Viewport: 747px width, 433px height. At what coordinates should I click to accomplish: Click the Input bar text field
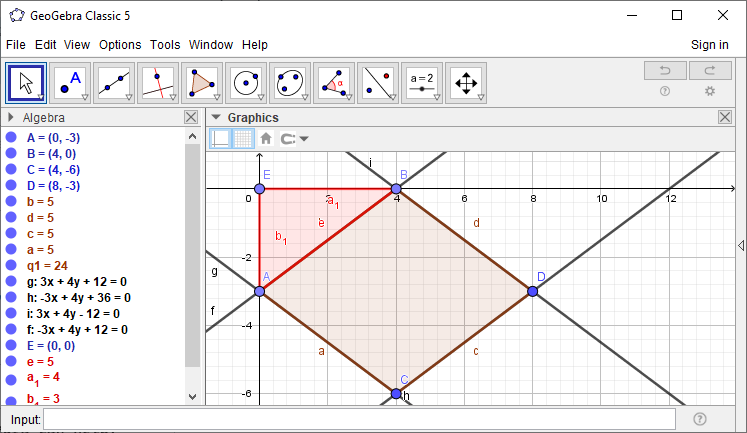click(359, 419)
